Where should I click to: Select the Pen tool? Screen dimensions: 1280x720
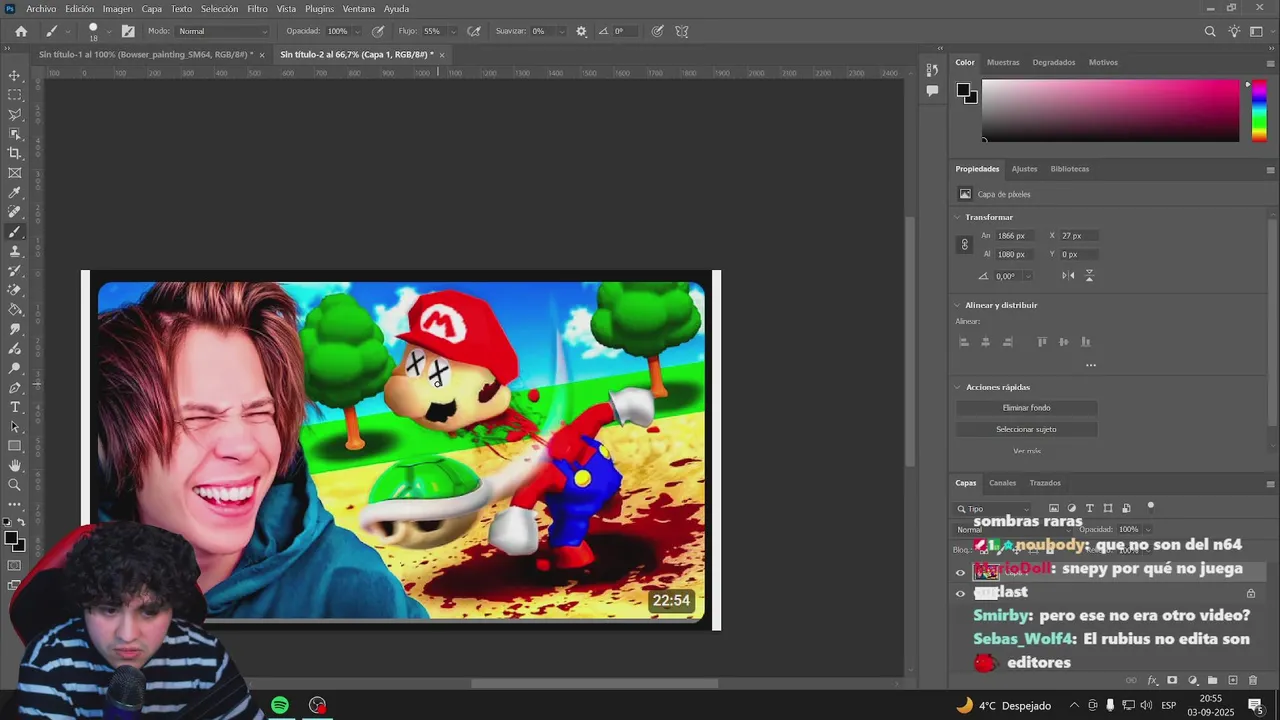(15, 387)
